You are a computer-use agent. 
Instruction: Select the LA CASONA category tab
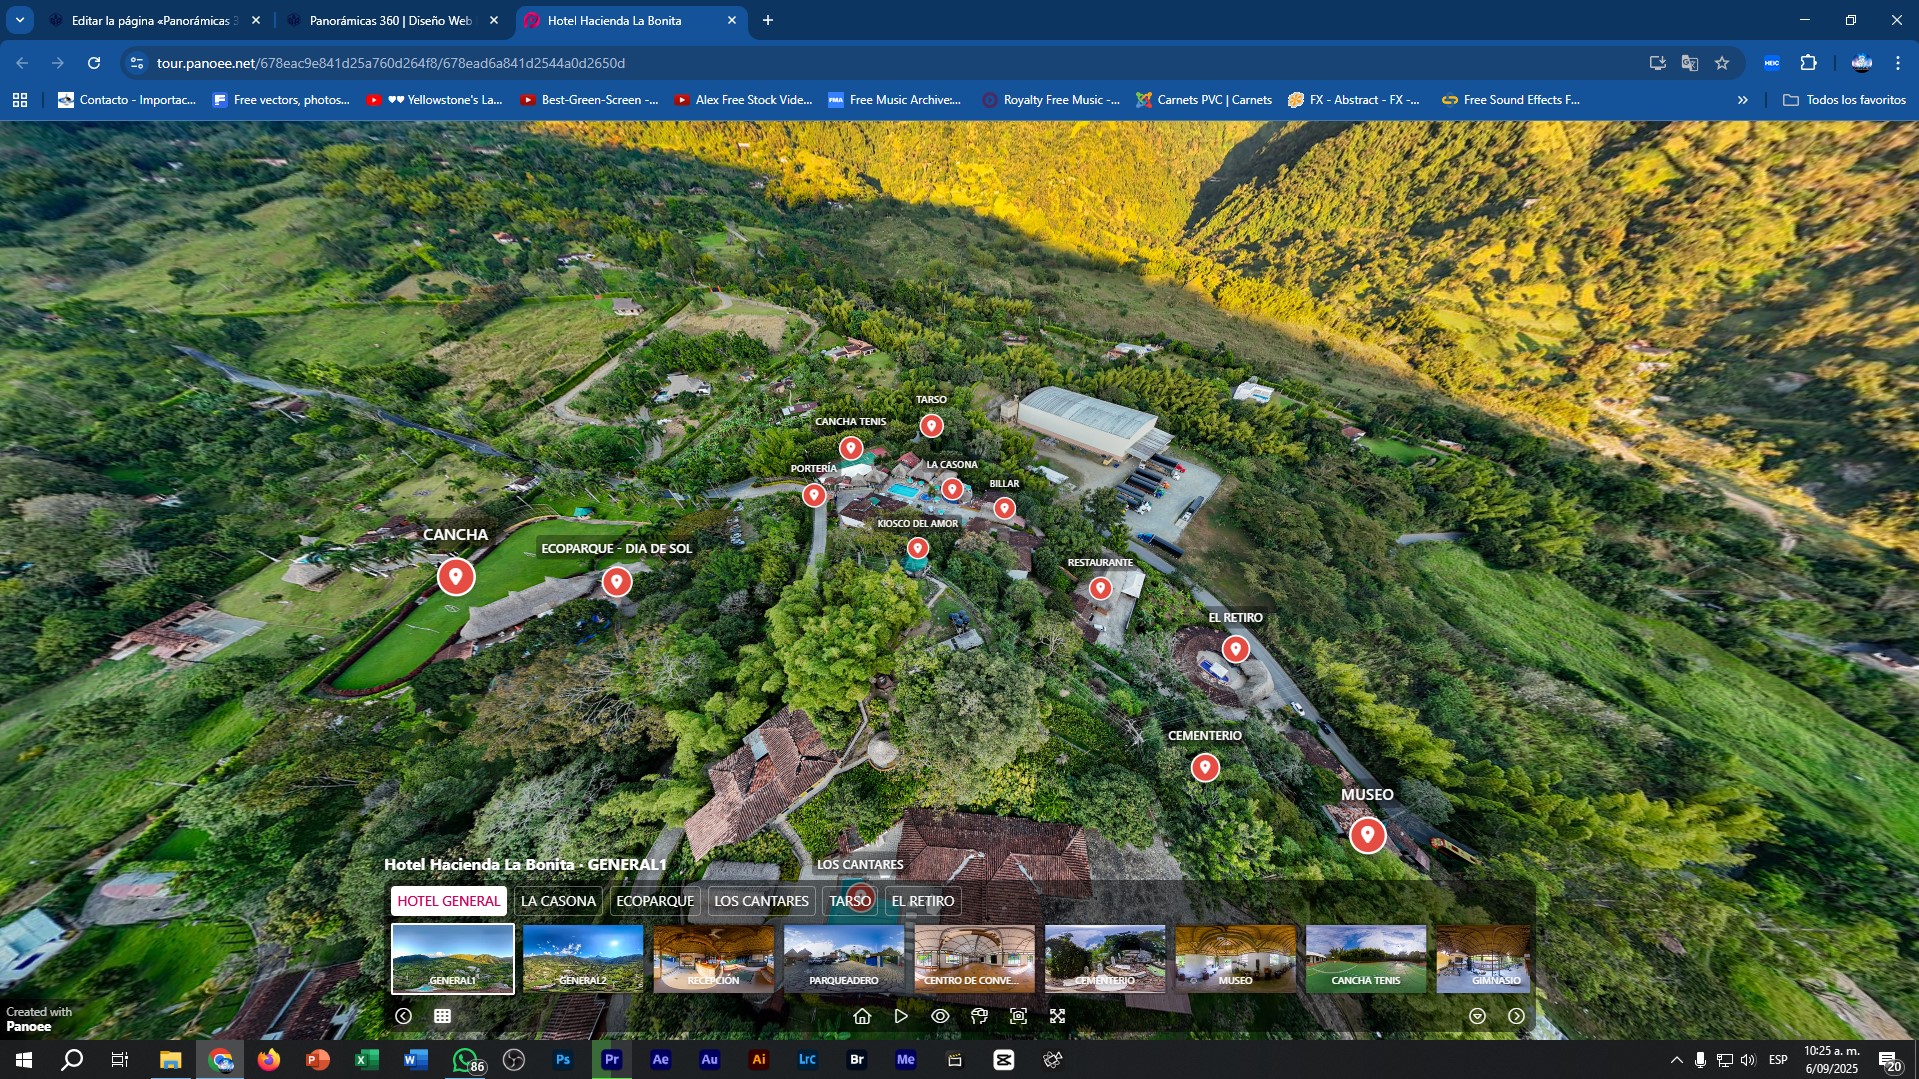click(558, 901)
